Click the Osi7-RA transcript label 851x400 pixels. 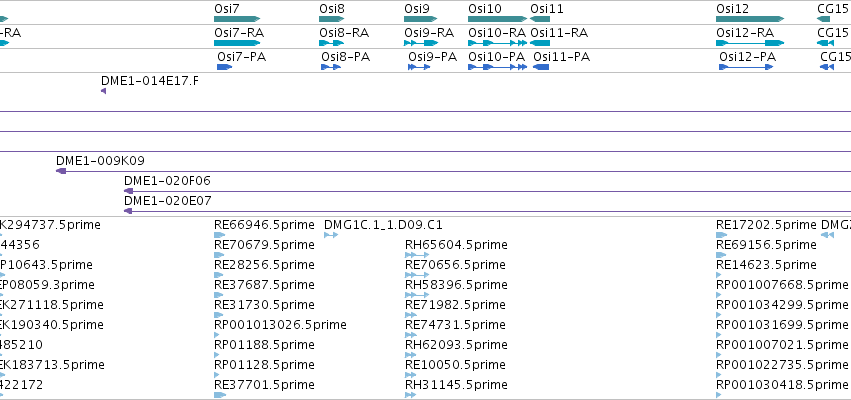pos(239,33)
